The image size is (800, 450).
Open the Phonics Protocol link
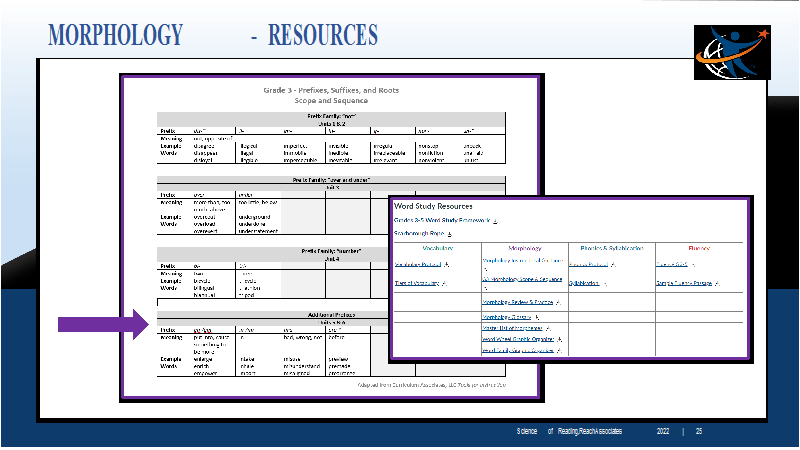(588, 264)
